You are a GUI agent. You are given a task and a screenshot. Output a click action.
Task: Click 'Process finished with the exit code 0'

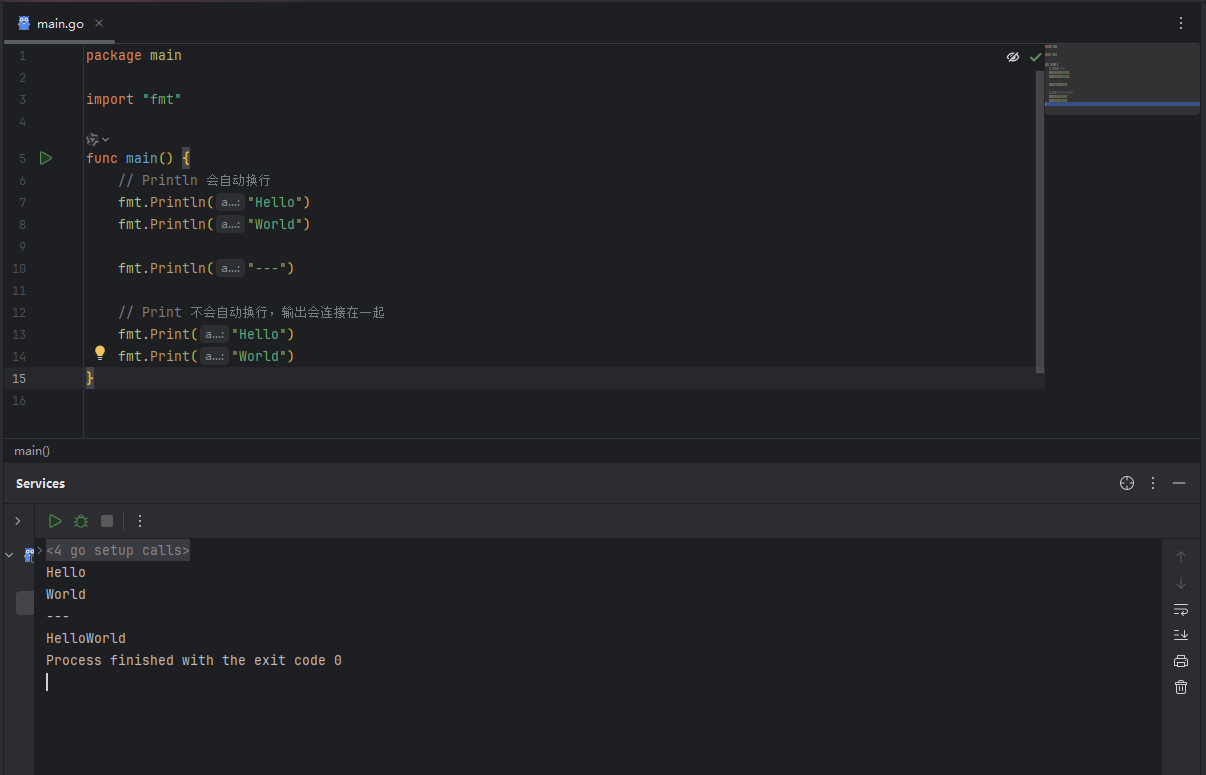pyautogui.click(x=194, y=660)
